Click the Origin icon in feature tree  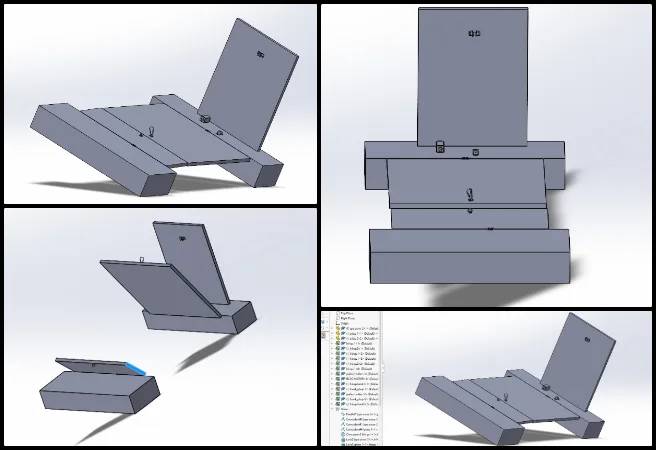point(338,323)
